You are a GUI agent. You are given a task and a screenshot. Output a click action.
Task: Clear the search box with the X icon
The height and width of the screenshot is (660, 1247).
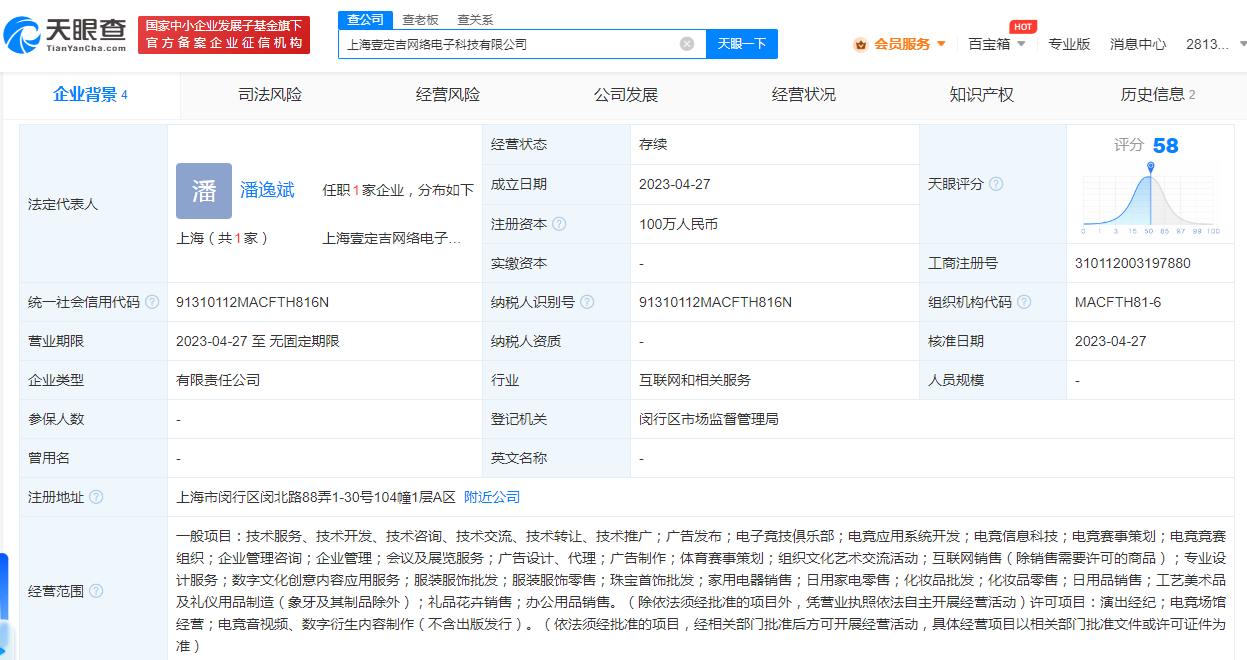pos(687,44)
